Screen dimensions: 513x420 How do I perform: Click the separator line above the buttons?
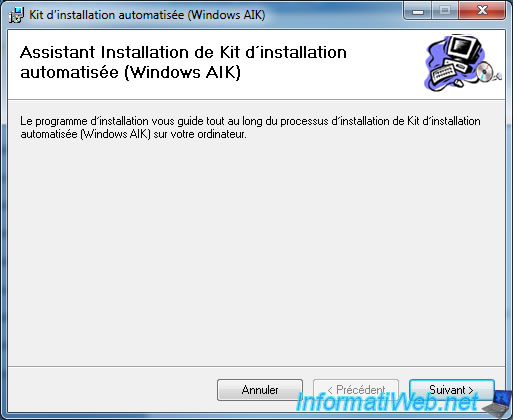[256, 366]
